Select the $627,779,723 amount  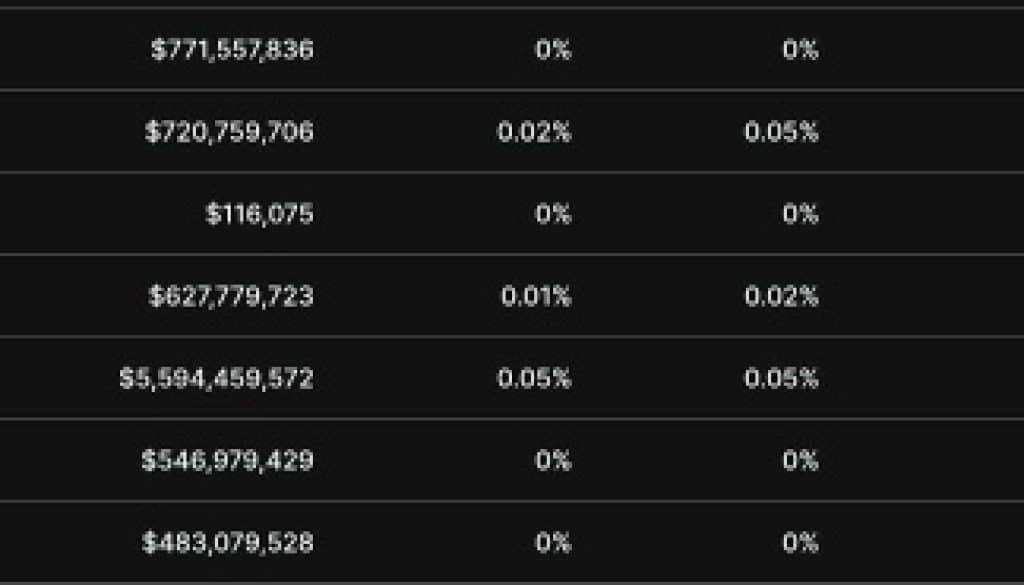(x=231, y=296)
